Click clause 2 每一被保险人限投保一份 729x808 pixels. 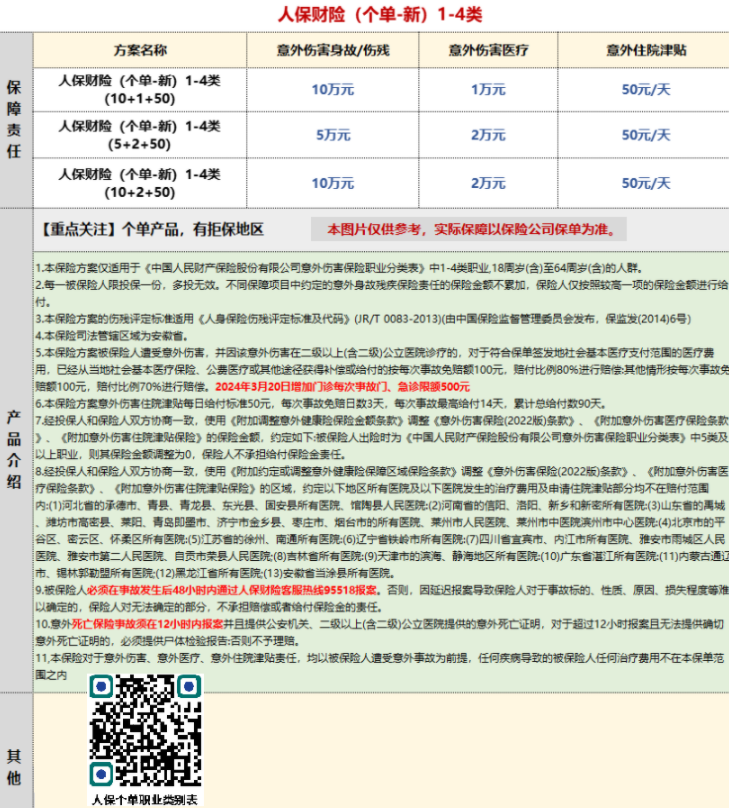click(x=381, y=293)
